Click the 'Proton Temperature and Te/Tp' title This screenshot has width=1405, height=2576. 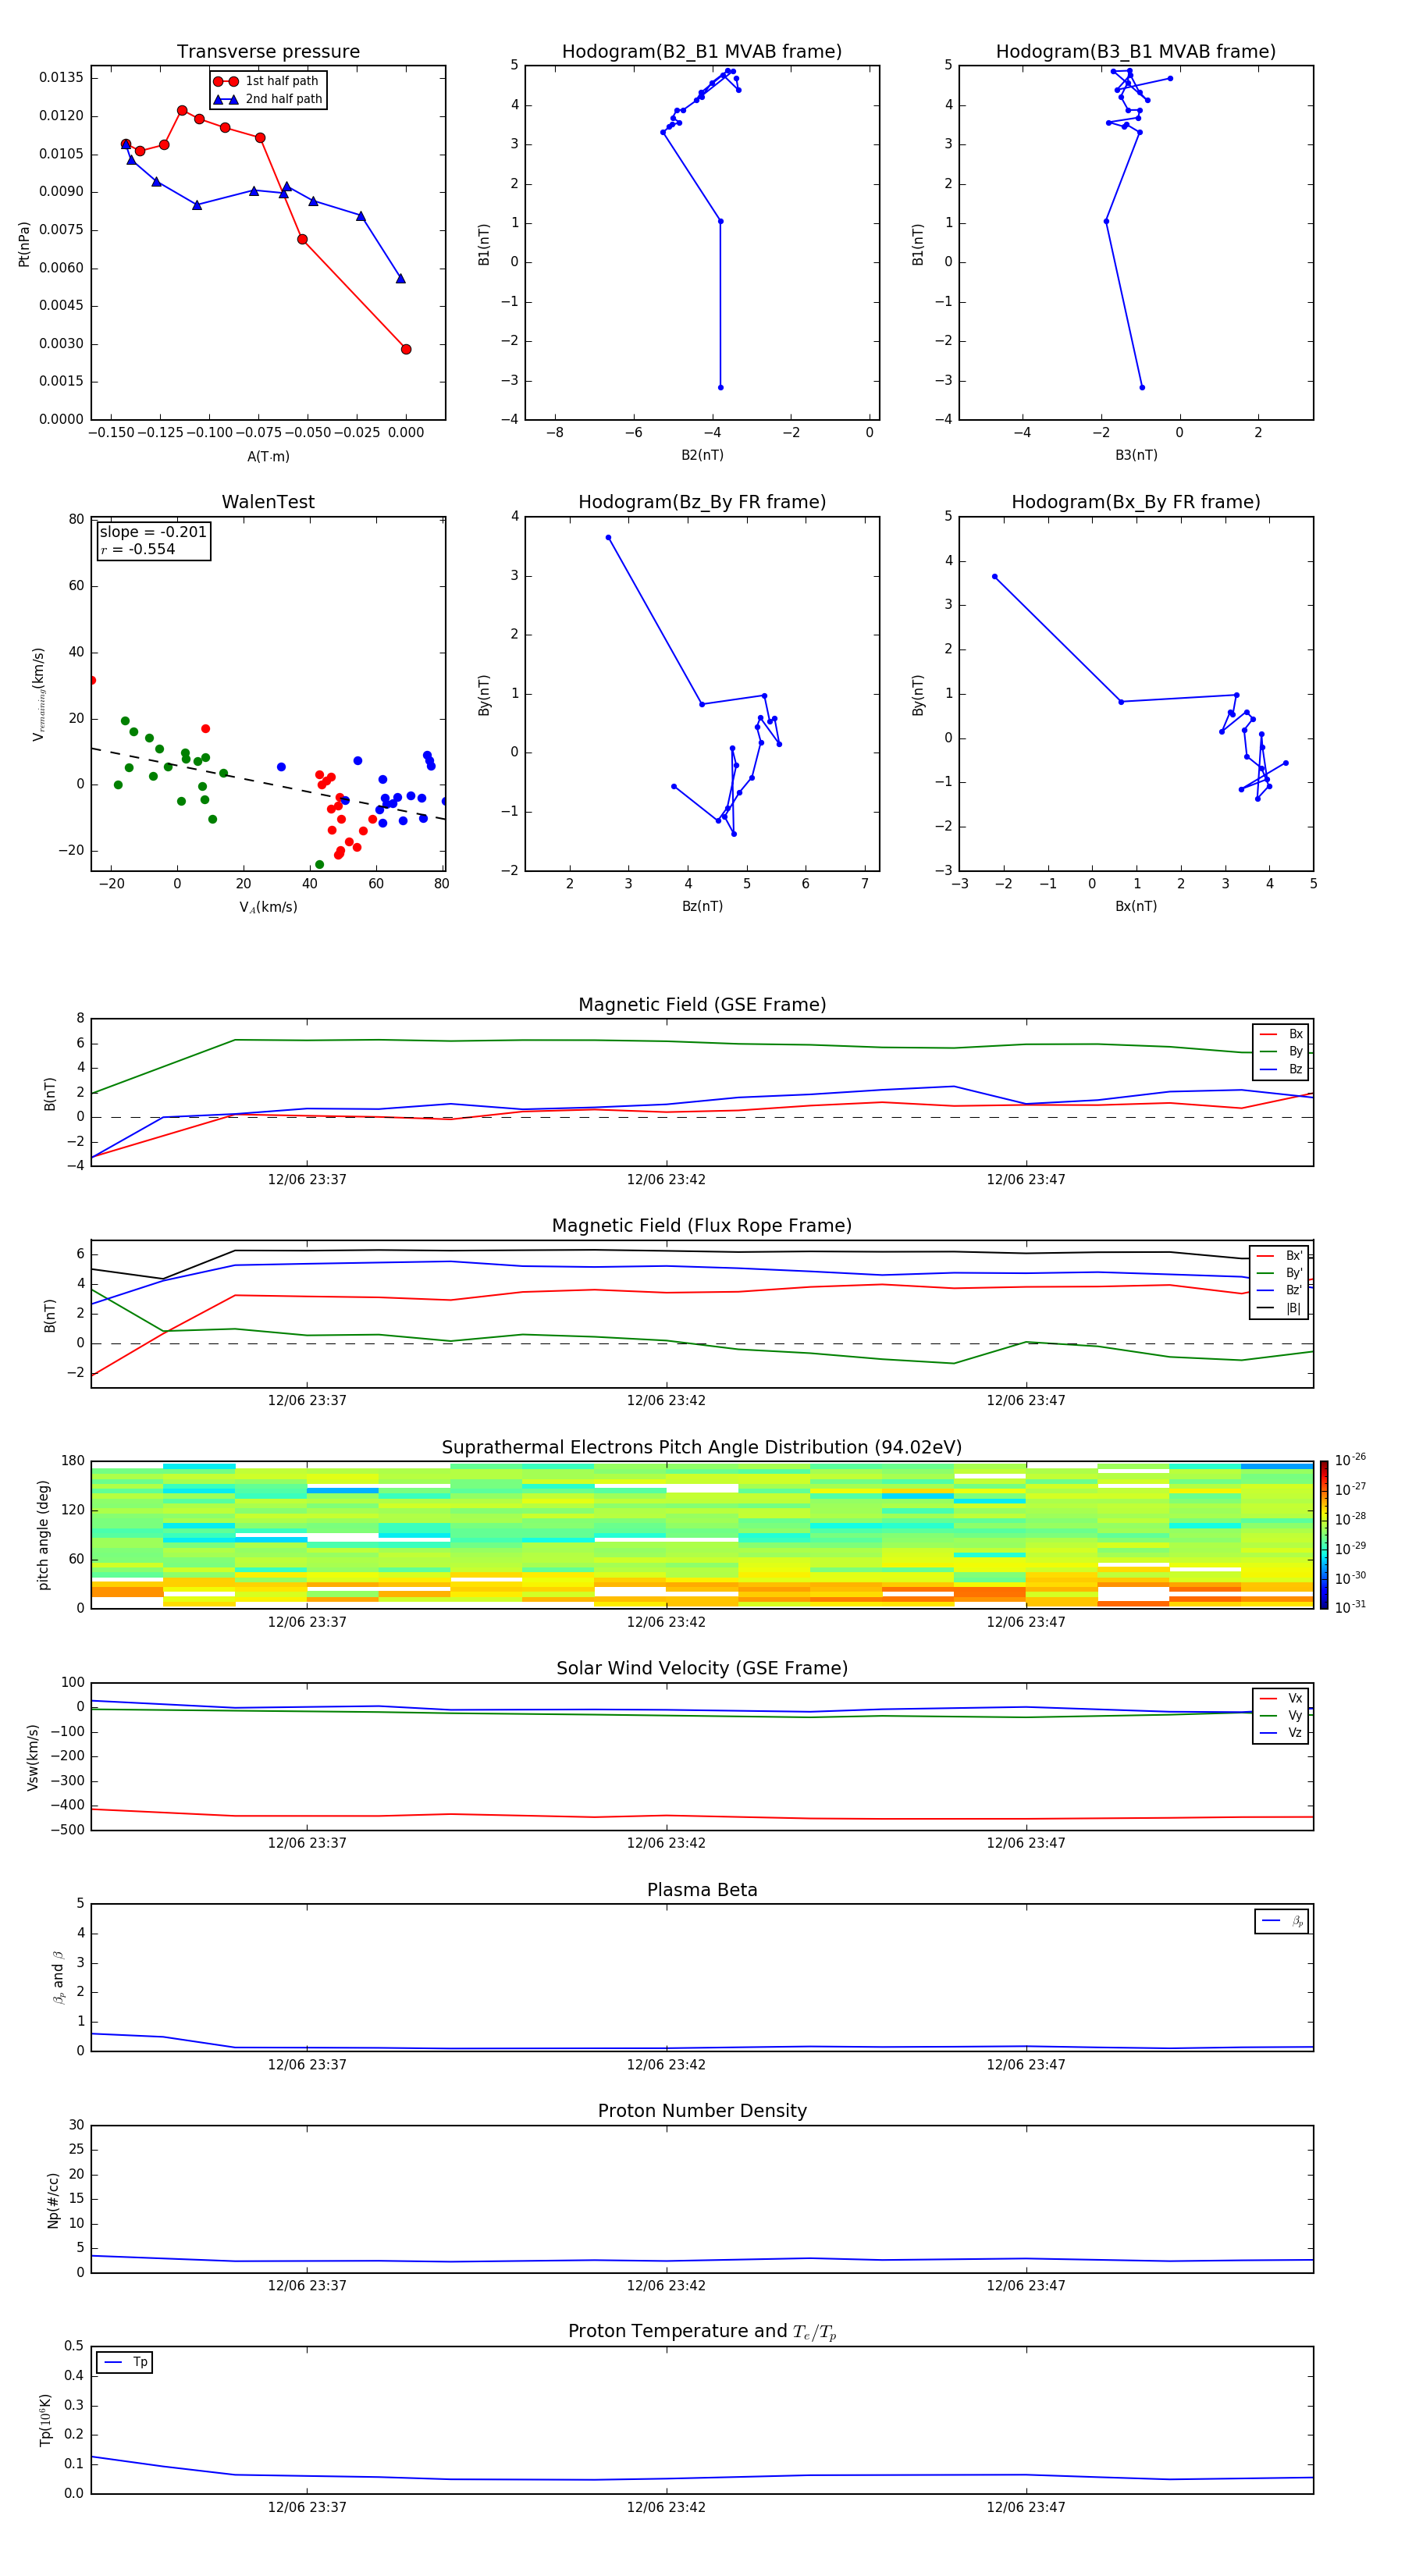(x=702, y=2332)
